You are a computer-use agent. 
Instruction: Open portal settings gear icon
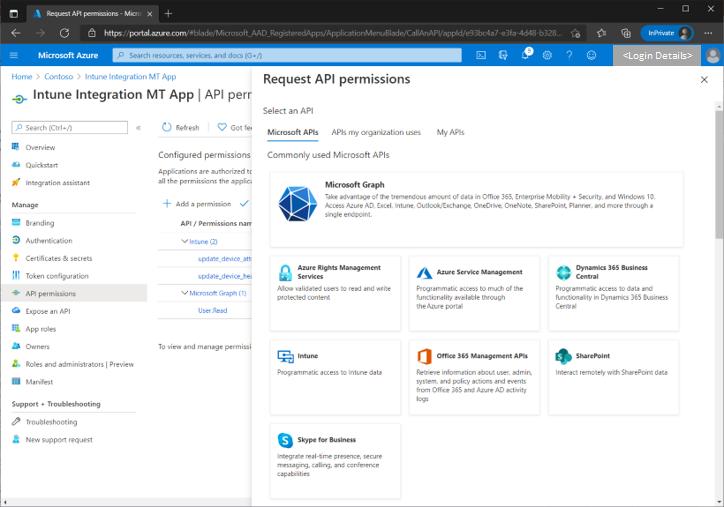point(547,55)
